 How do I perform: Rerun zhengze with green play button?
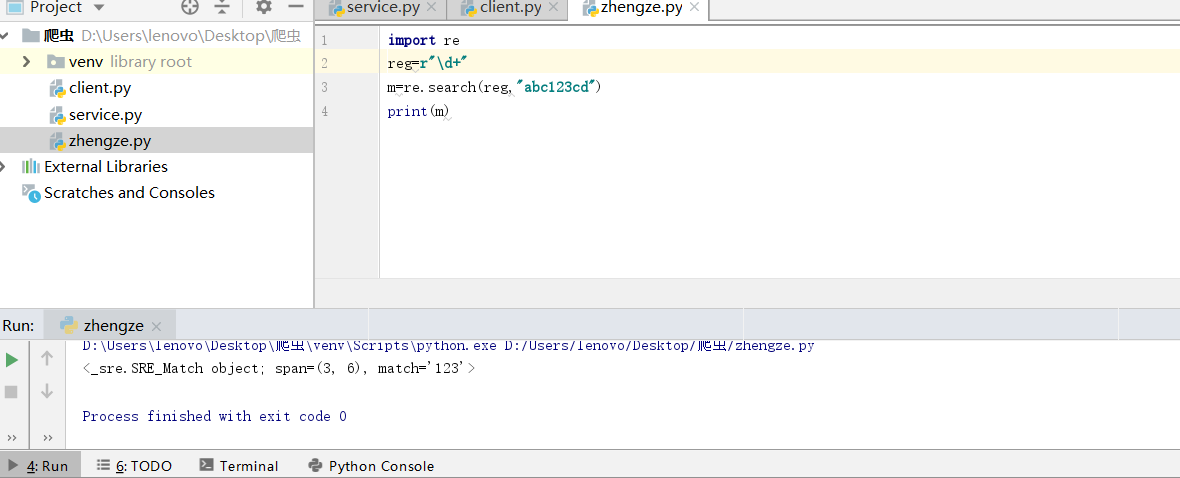point(11,360)
